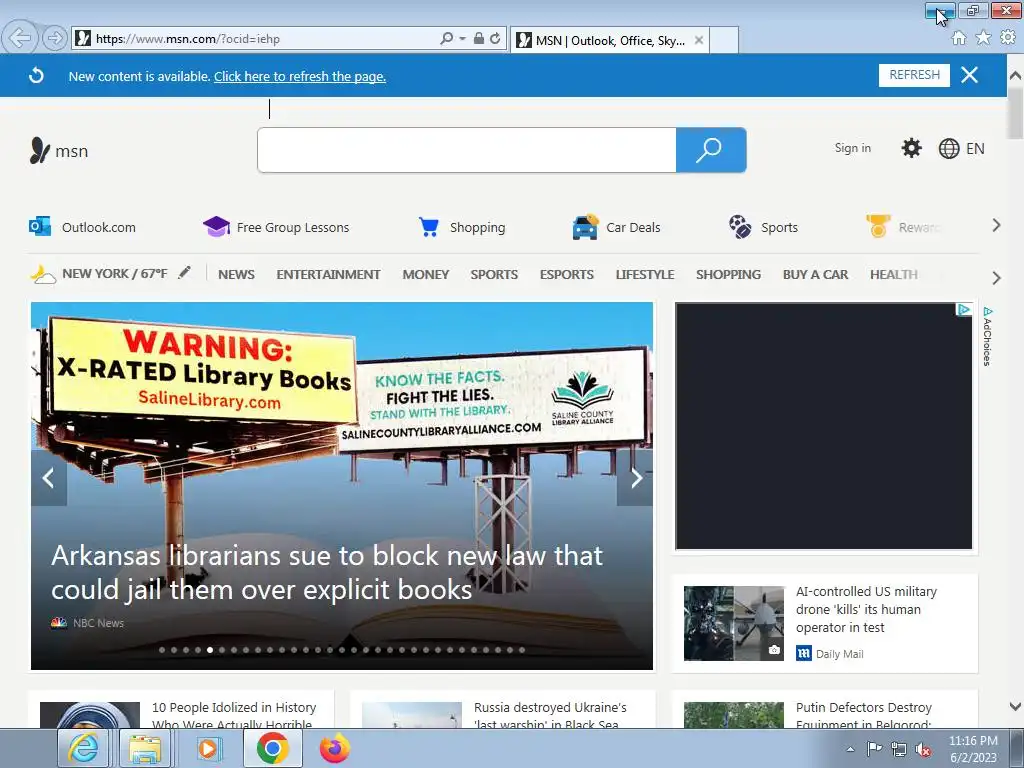Expand category nav with right chevron
1024x768 pixels.
pyautogui.click(x=996, y=278)
